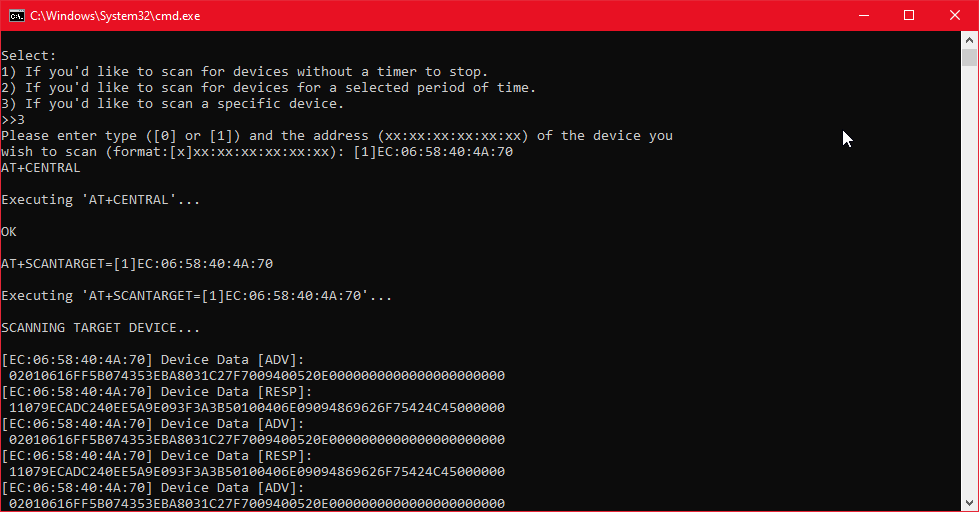979x512 pixels.
Task: Click the first hex payload starting with 02010616FF
Action: [257, 376]
